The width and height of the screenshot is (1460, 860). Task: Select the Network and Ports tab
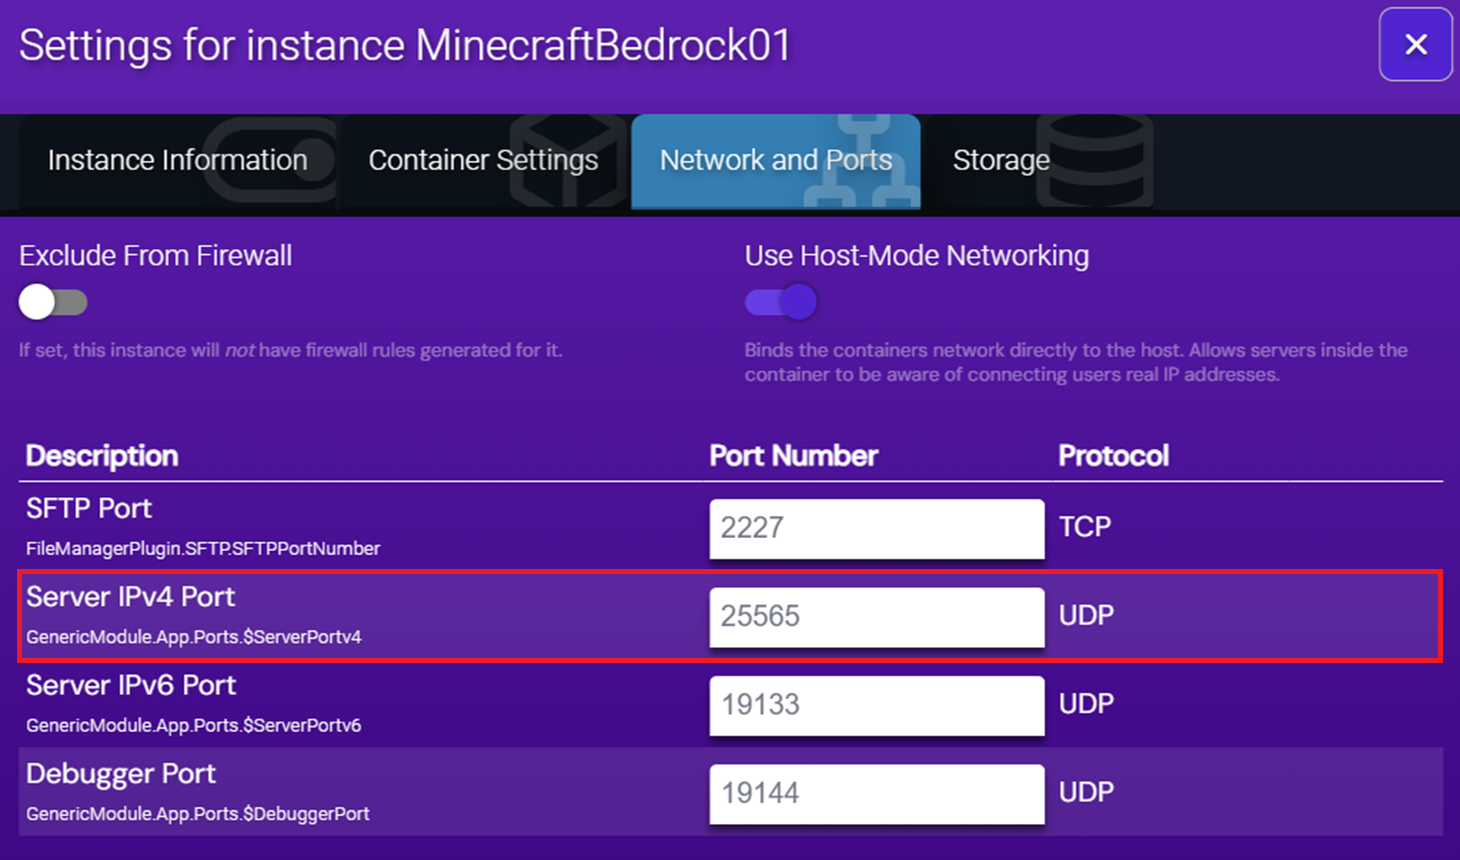(775, 160)
